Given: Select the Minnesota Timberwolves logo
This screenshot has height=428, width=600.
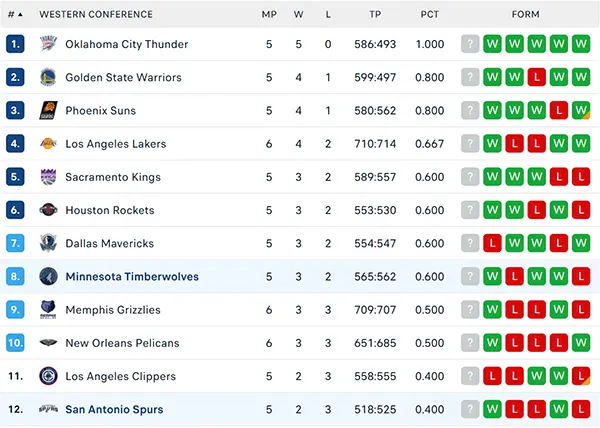Looking at the screenshot, I should [49, 276].
